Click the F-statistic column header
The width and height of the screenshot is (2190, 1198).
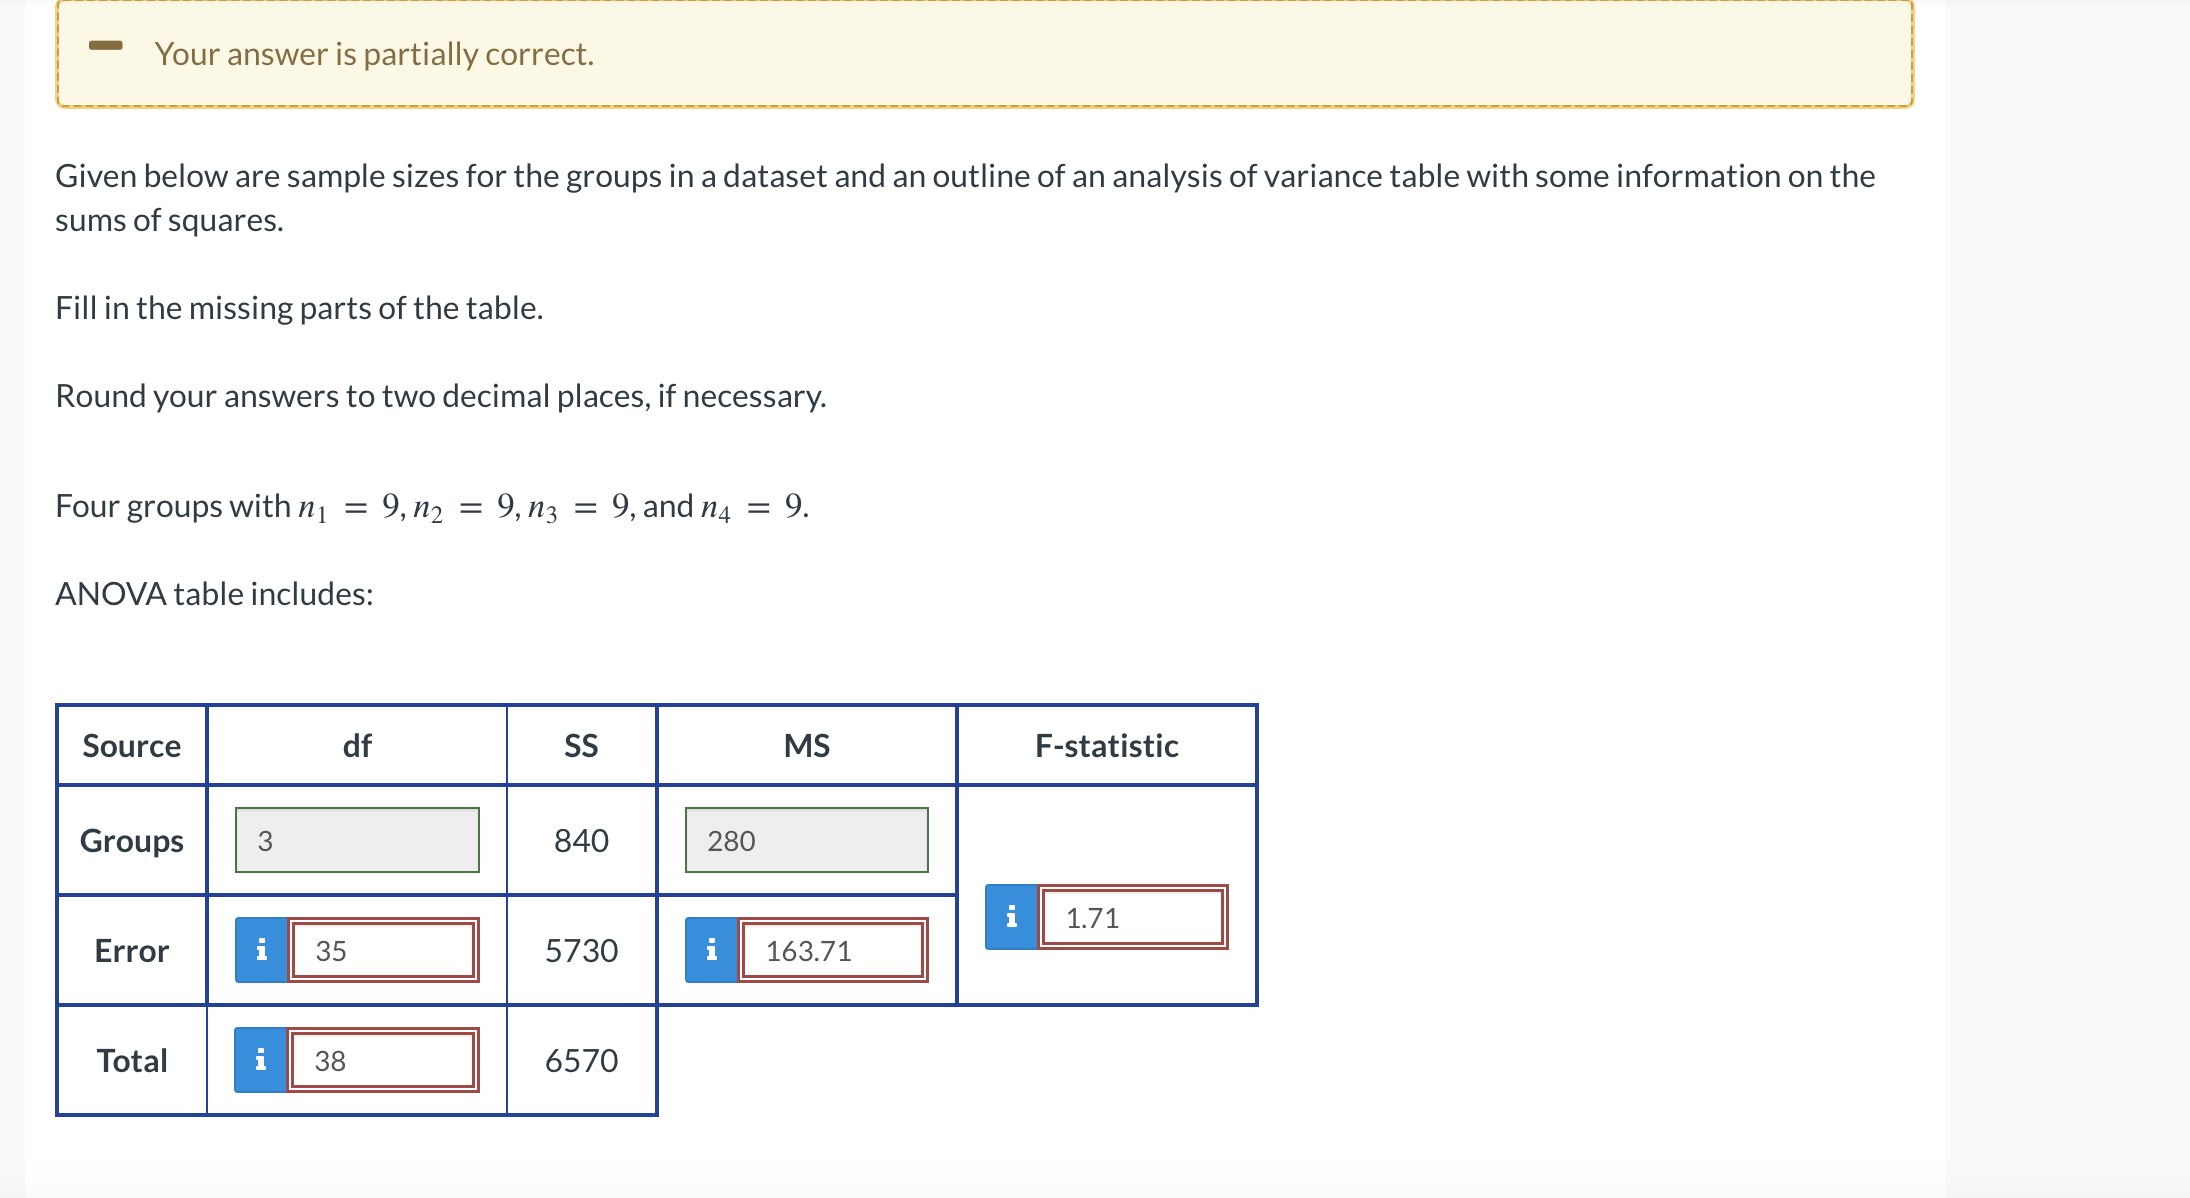(x=1107, y=744)
